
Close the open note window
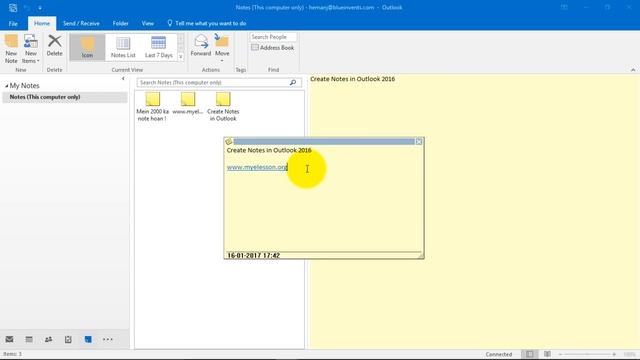pos(419,142)
